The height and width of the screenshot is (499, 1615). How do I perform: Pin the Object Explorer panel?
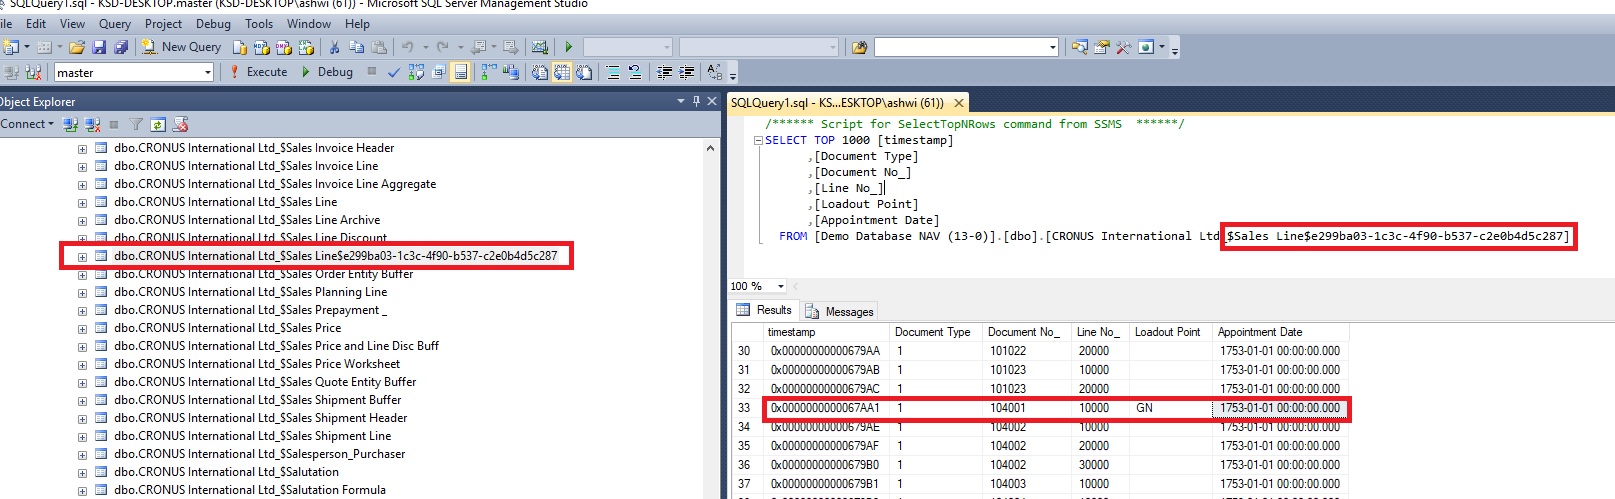tap(696, 101)
